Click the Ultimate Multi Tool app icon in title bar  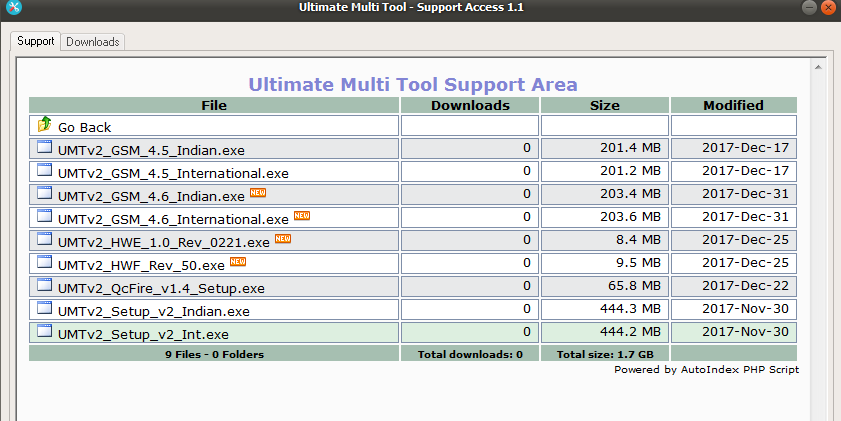(14, 8)
